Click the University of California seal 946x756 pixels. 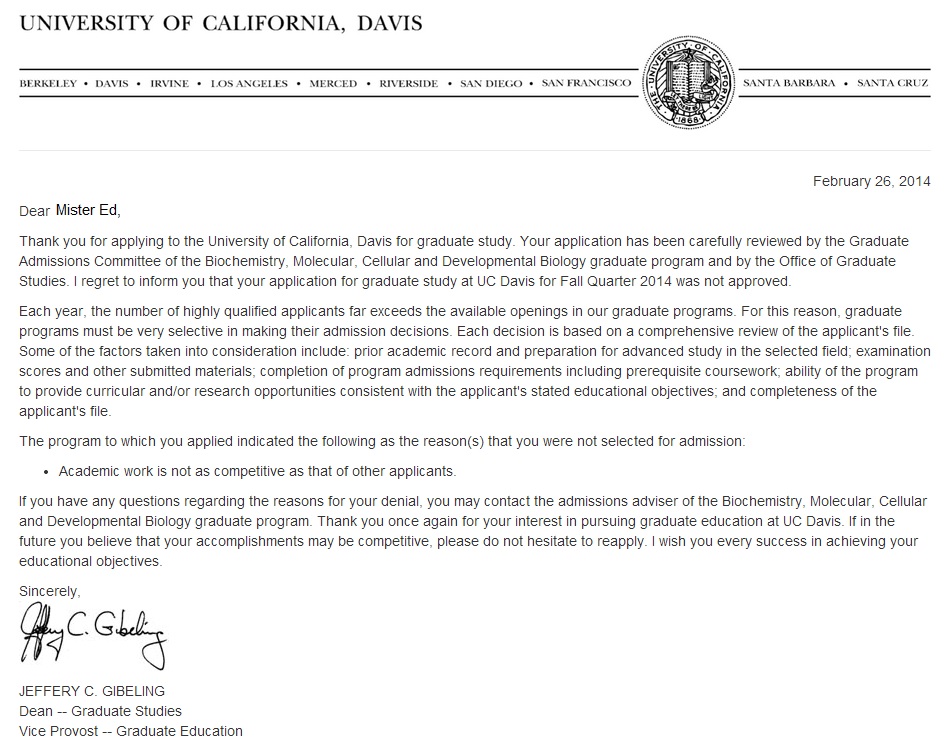pyautogui.click(x=686, y=84)
